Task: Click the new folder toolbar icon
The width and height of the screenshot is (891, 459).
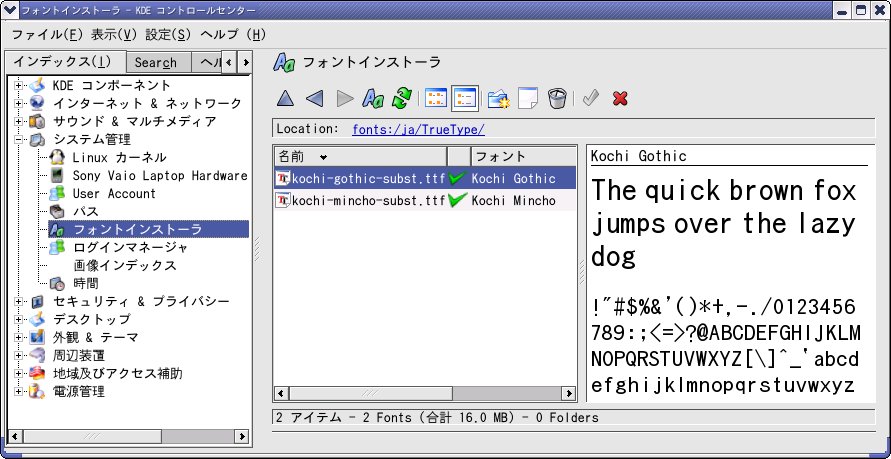Action: pyautogui.click(x=499, y=99)
